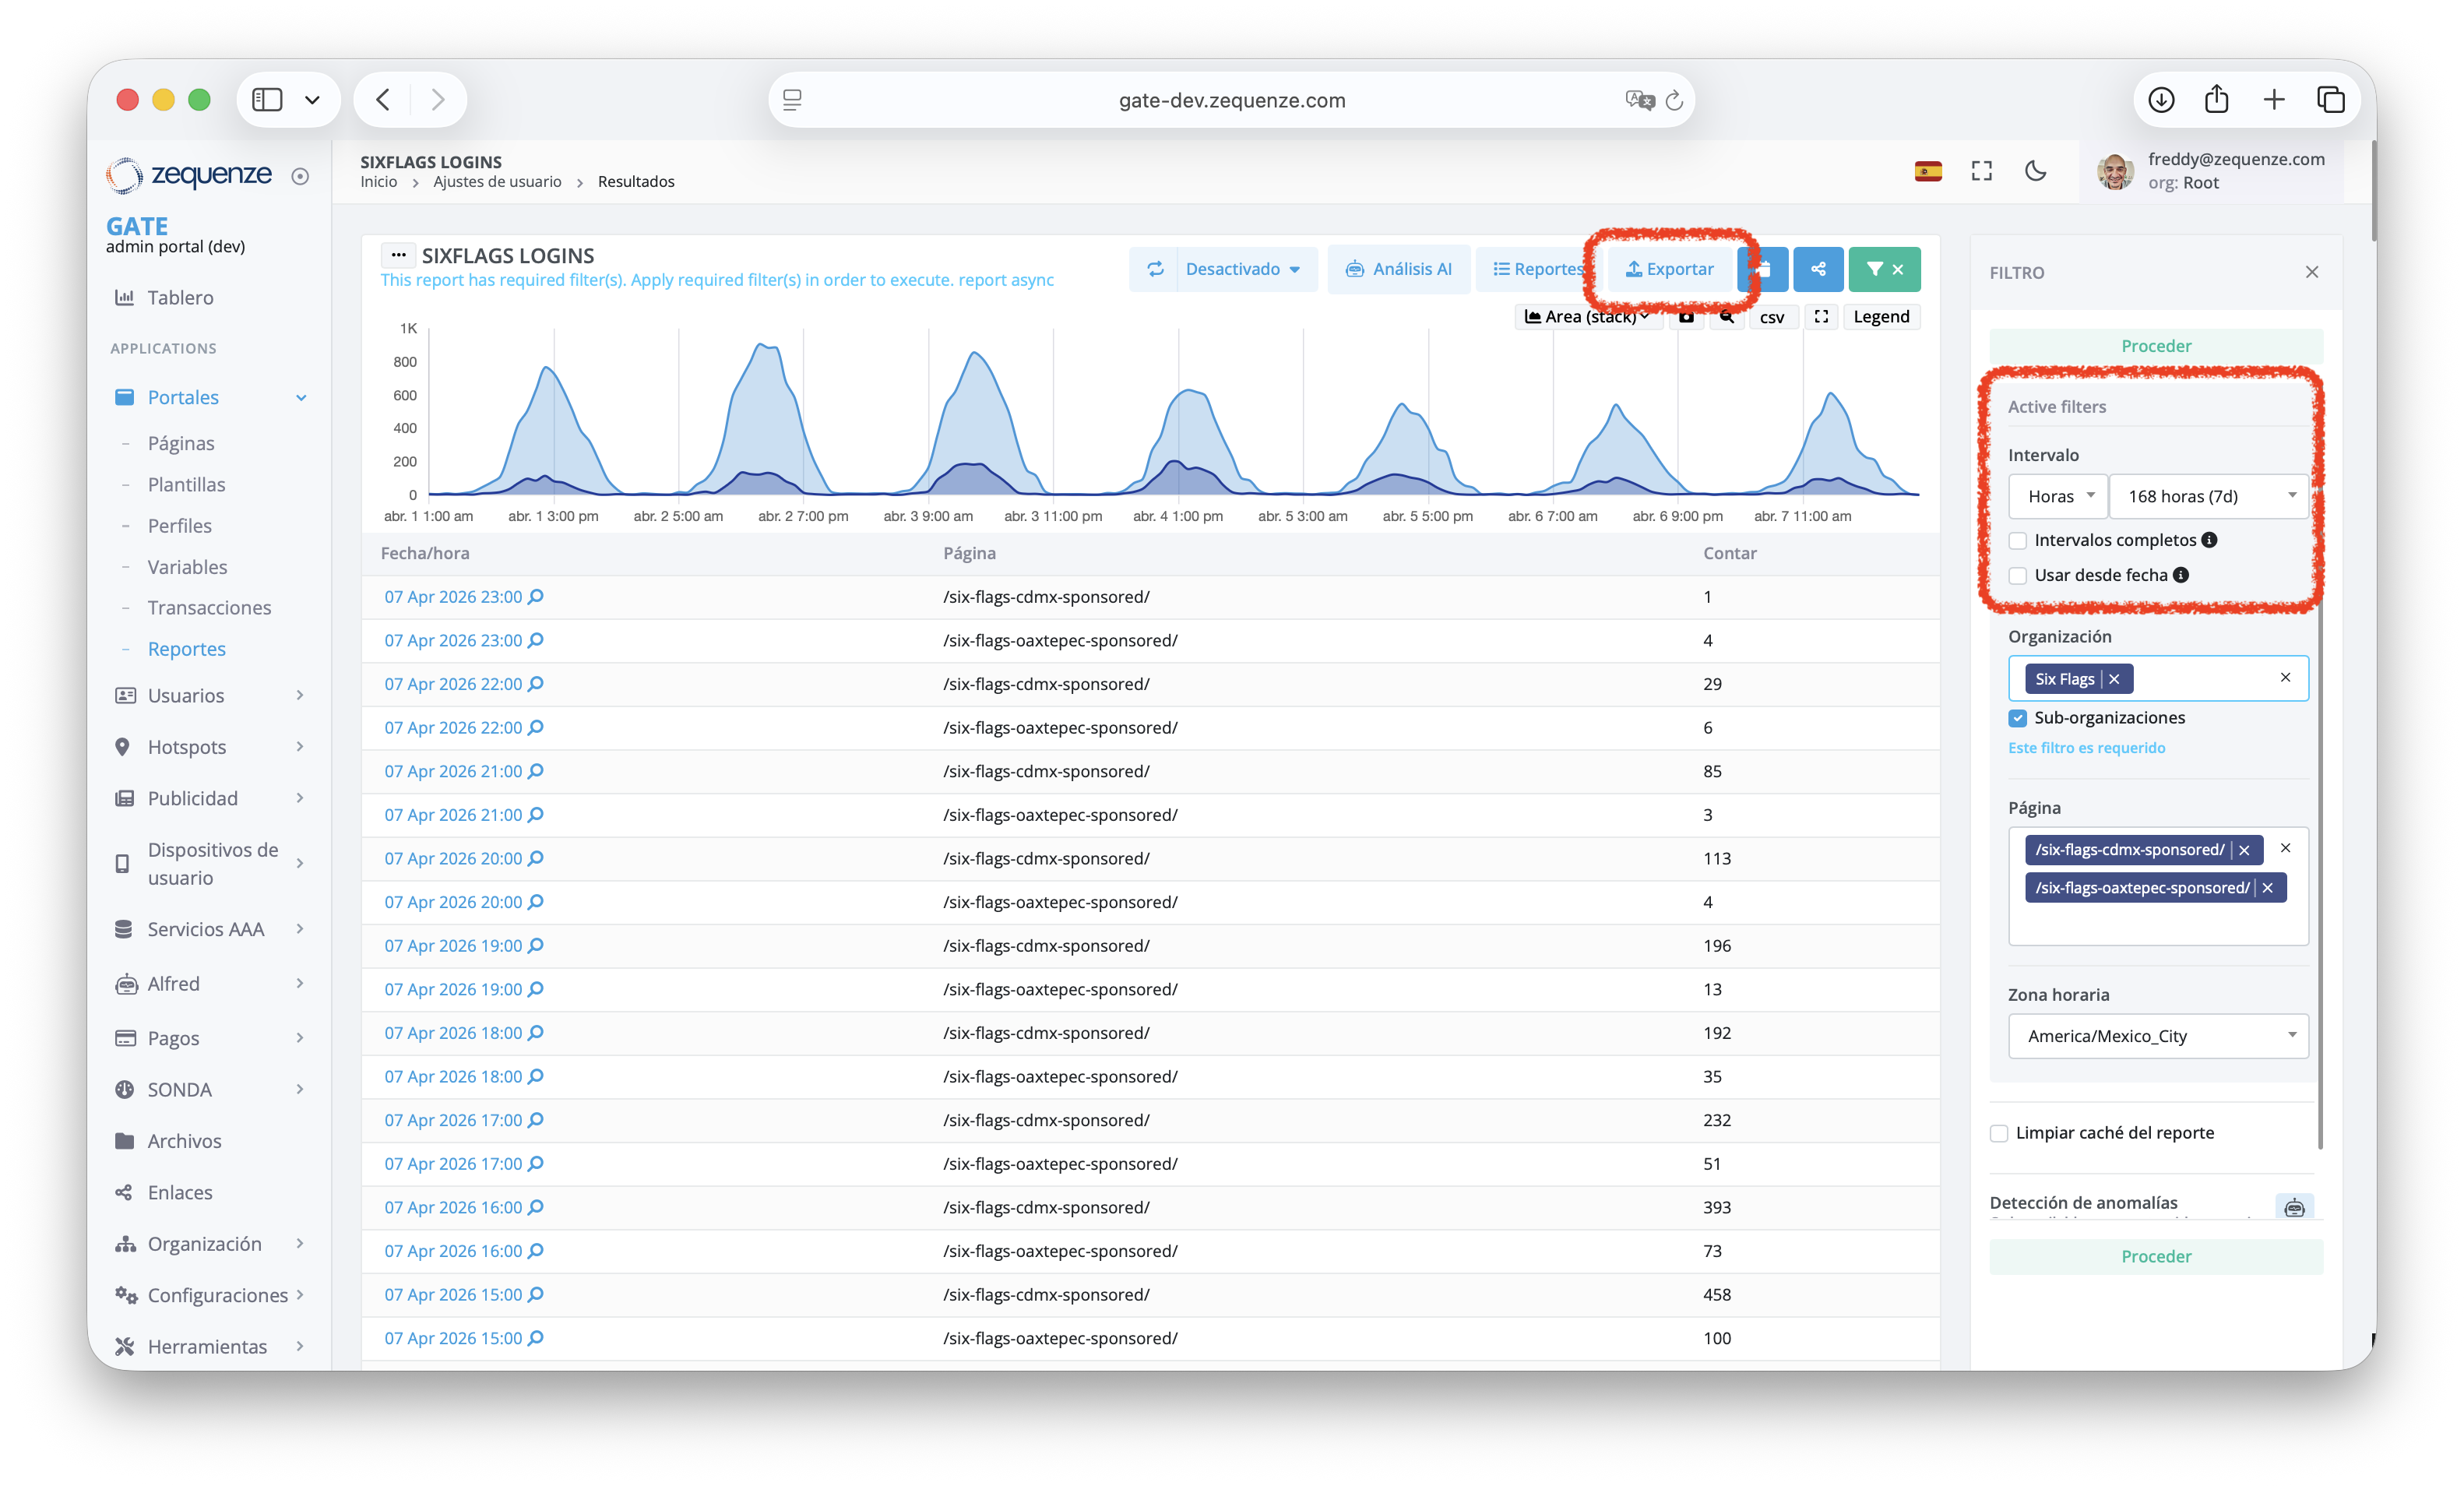Screen dimensions: 2464x1486
Task: Click magnifier next to first 23:00 row
Action: (x=536, y=597)
